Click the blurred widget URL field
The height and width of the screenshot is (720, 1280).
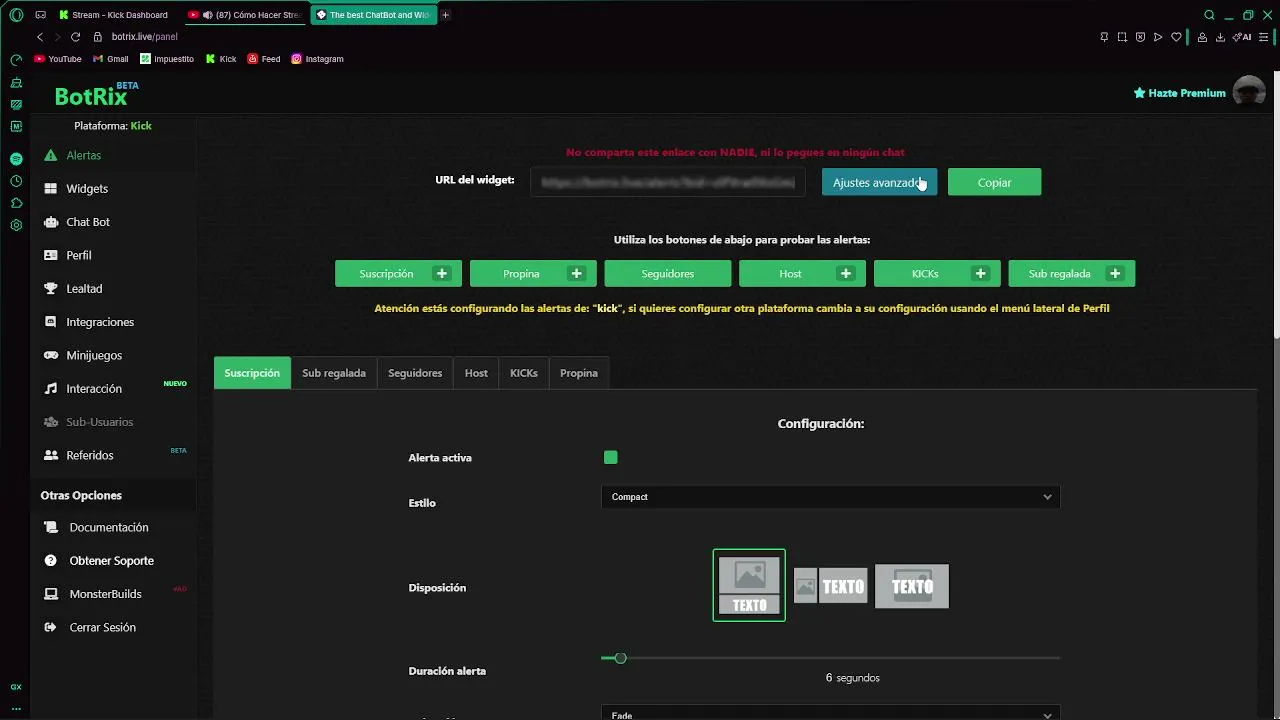[668, 182]
